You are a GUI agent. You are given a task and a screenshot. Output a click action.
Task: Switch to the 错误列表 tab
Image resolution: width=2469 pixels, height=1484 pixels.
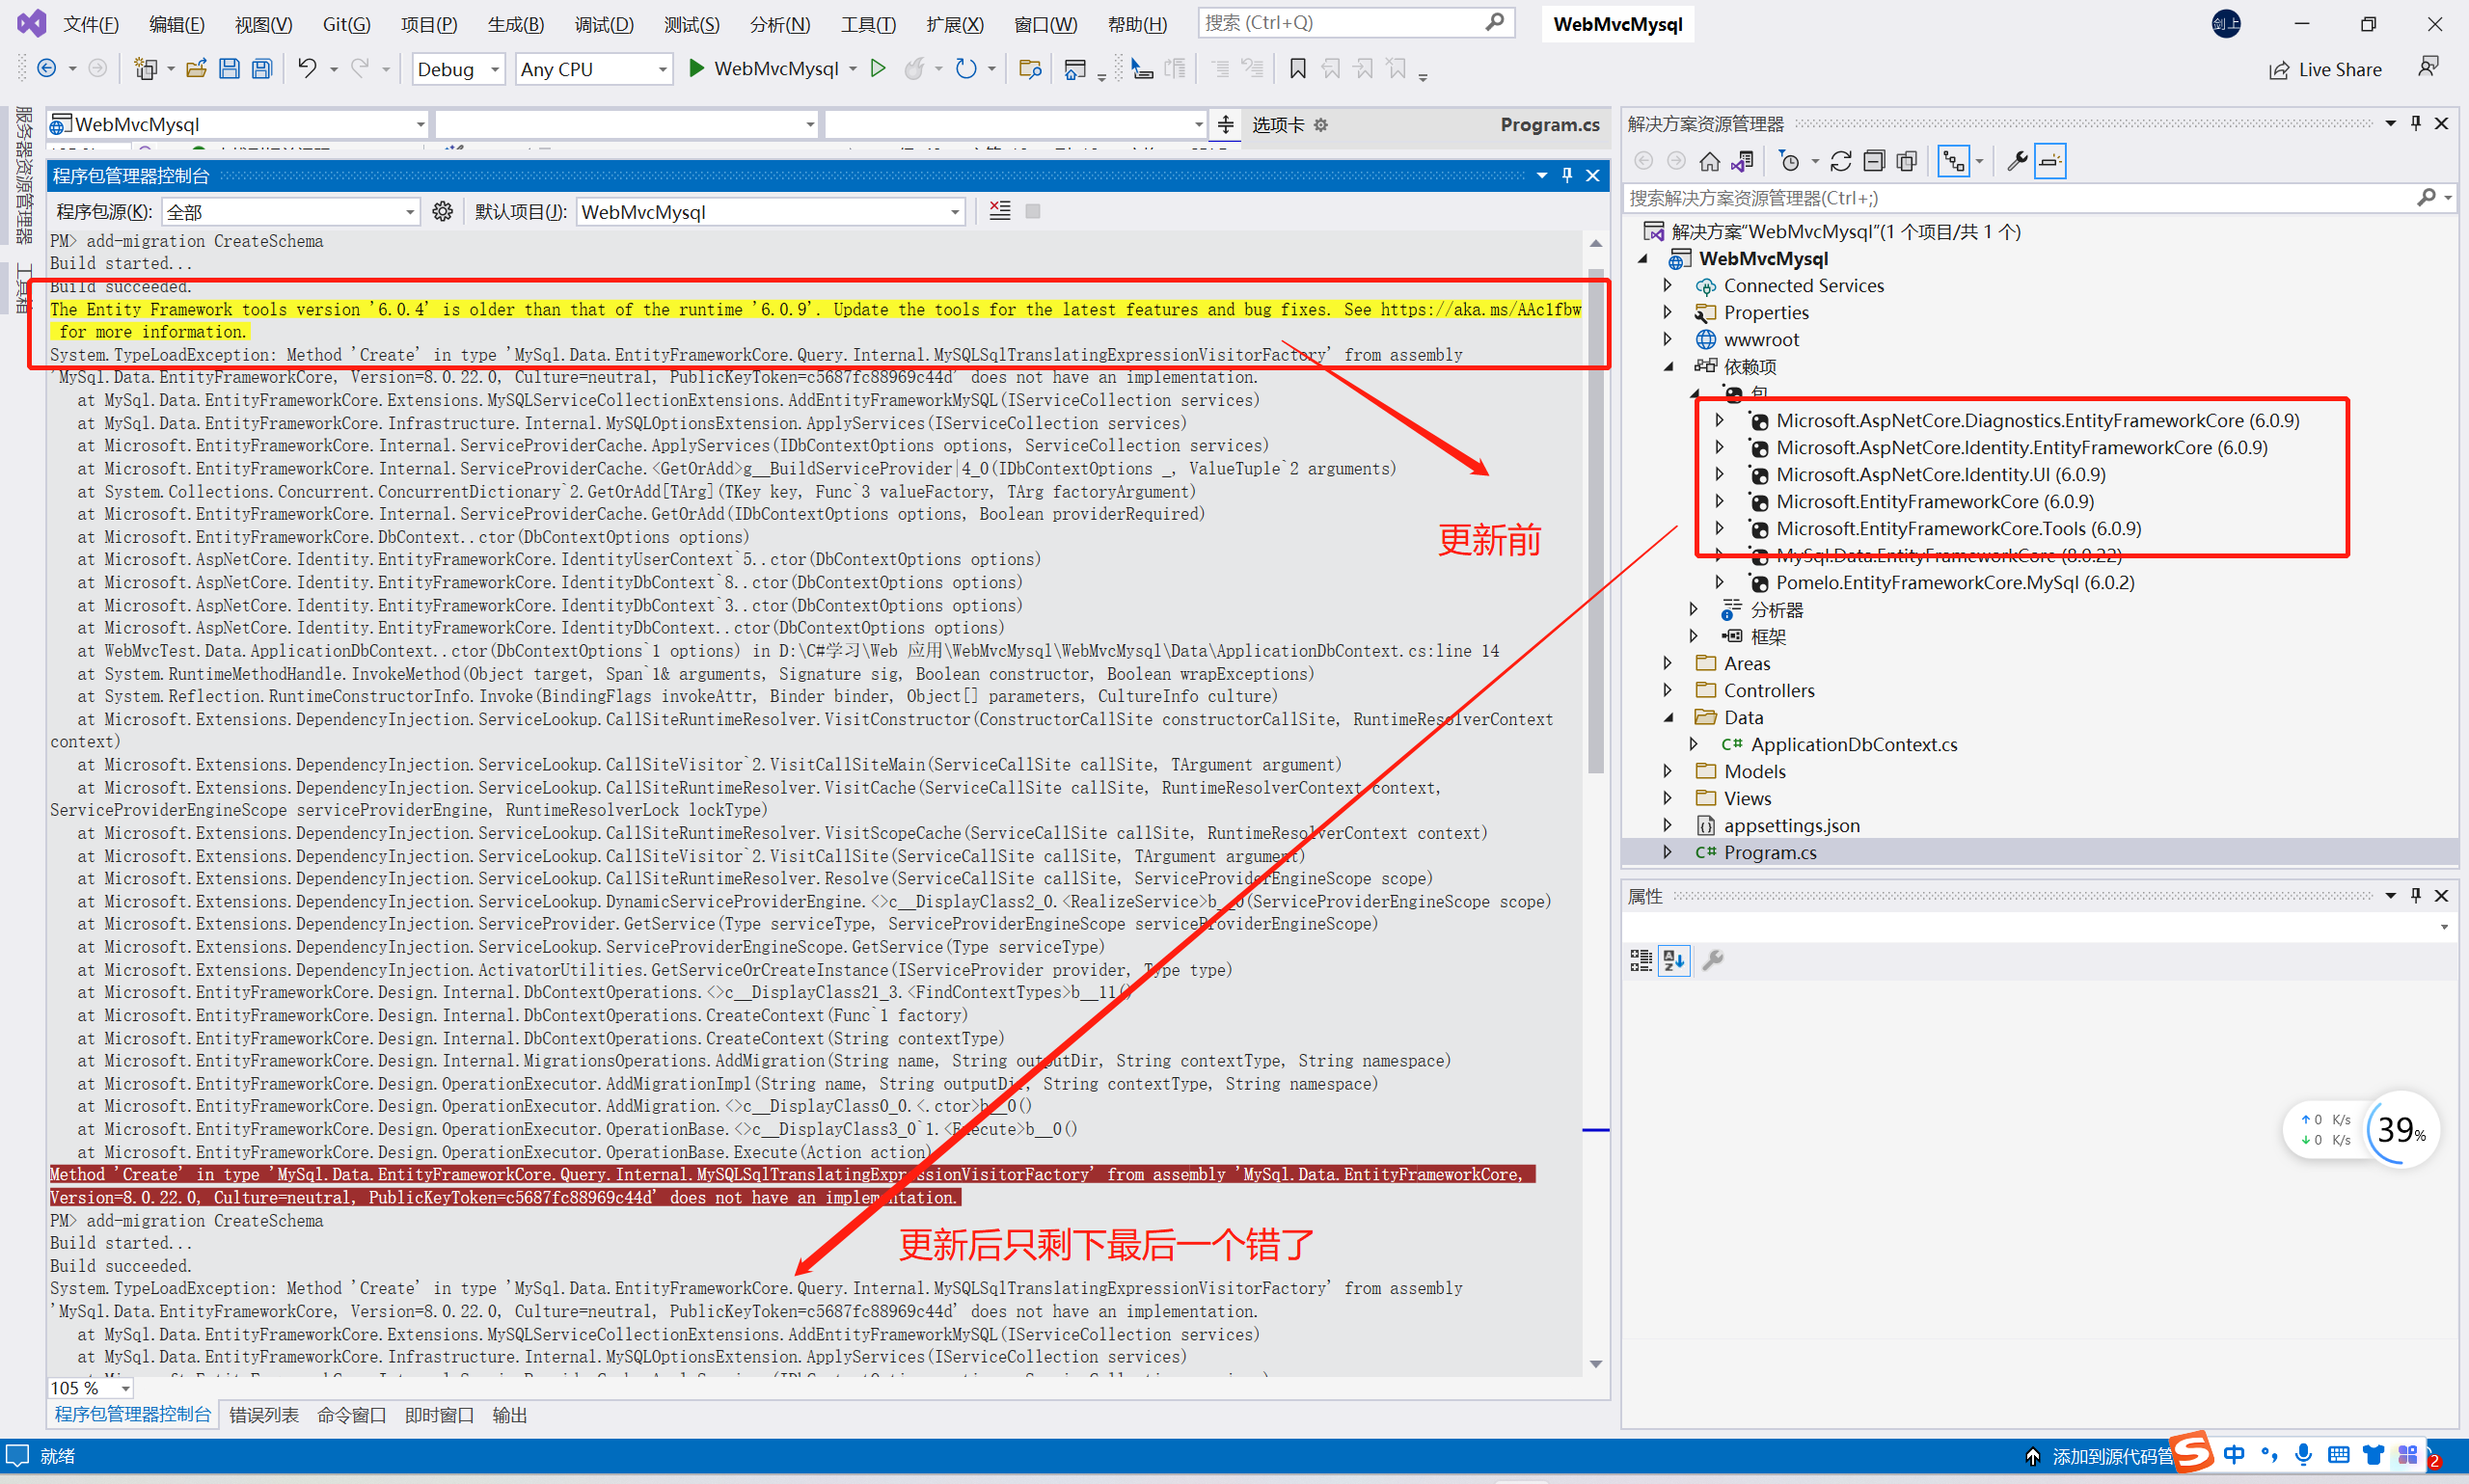tap(263, 1415)
